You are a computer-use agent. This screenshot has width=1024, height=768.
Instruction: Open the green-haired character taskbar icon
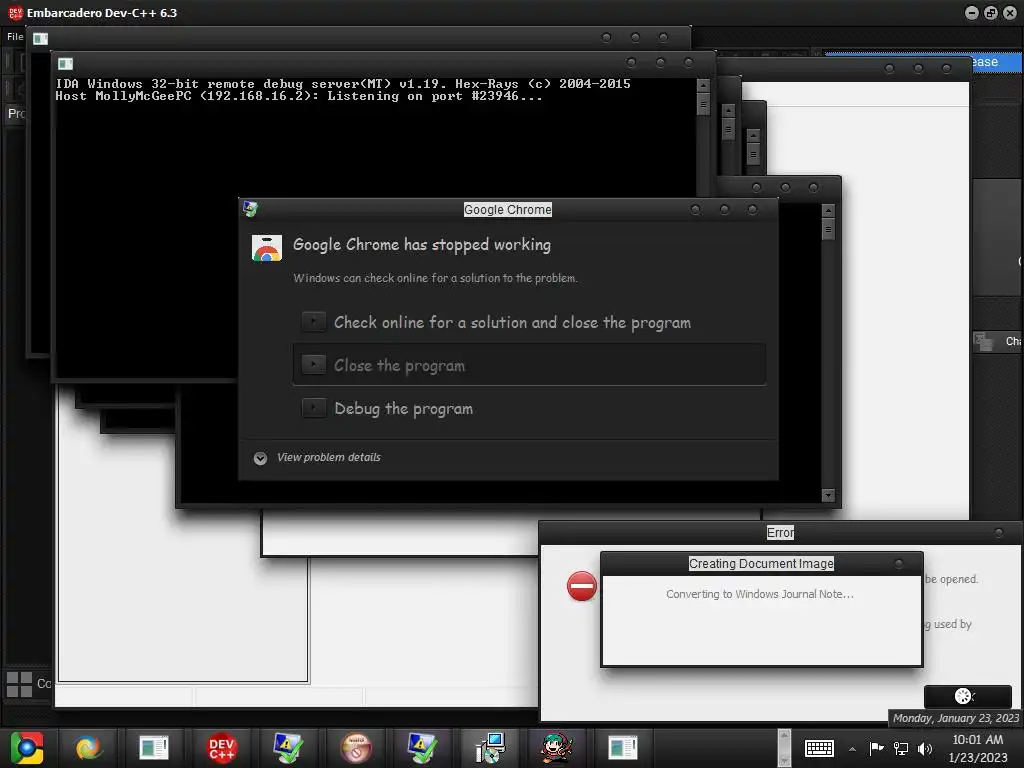(x=556, y=748)
